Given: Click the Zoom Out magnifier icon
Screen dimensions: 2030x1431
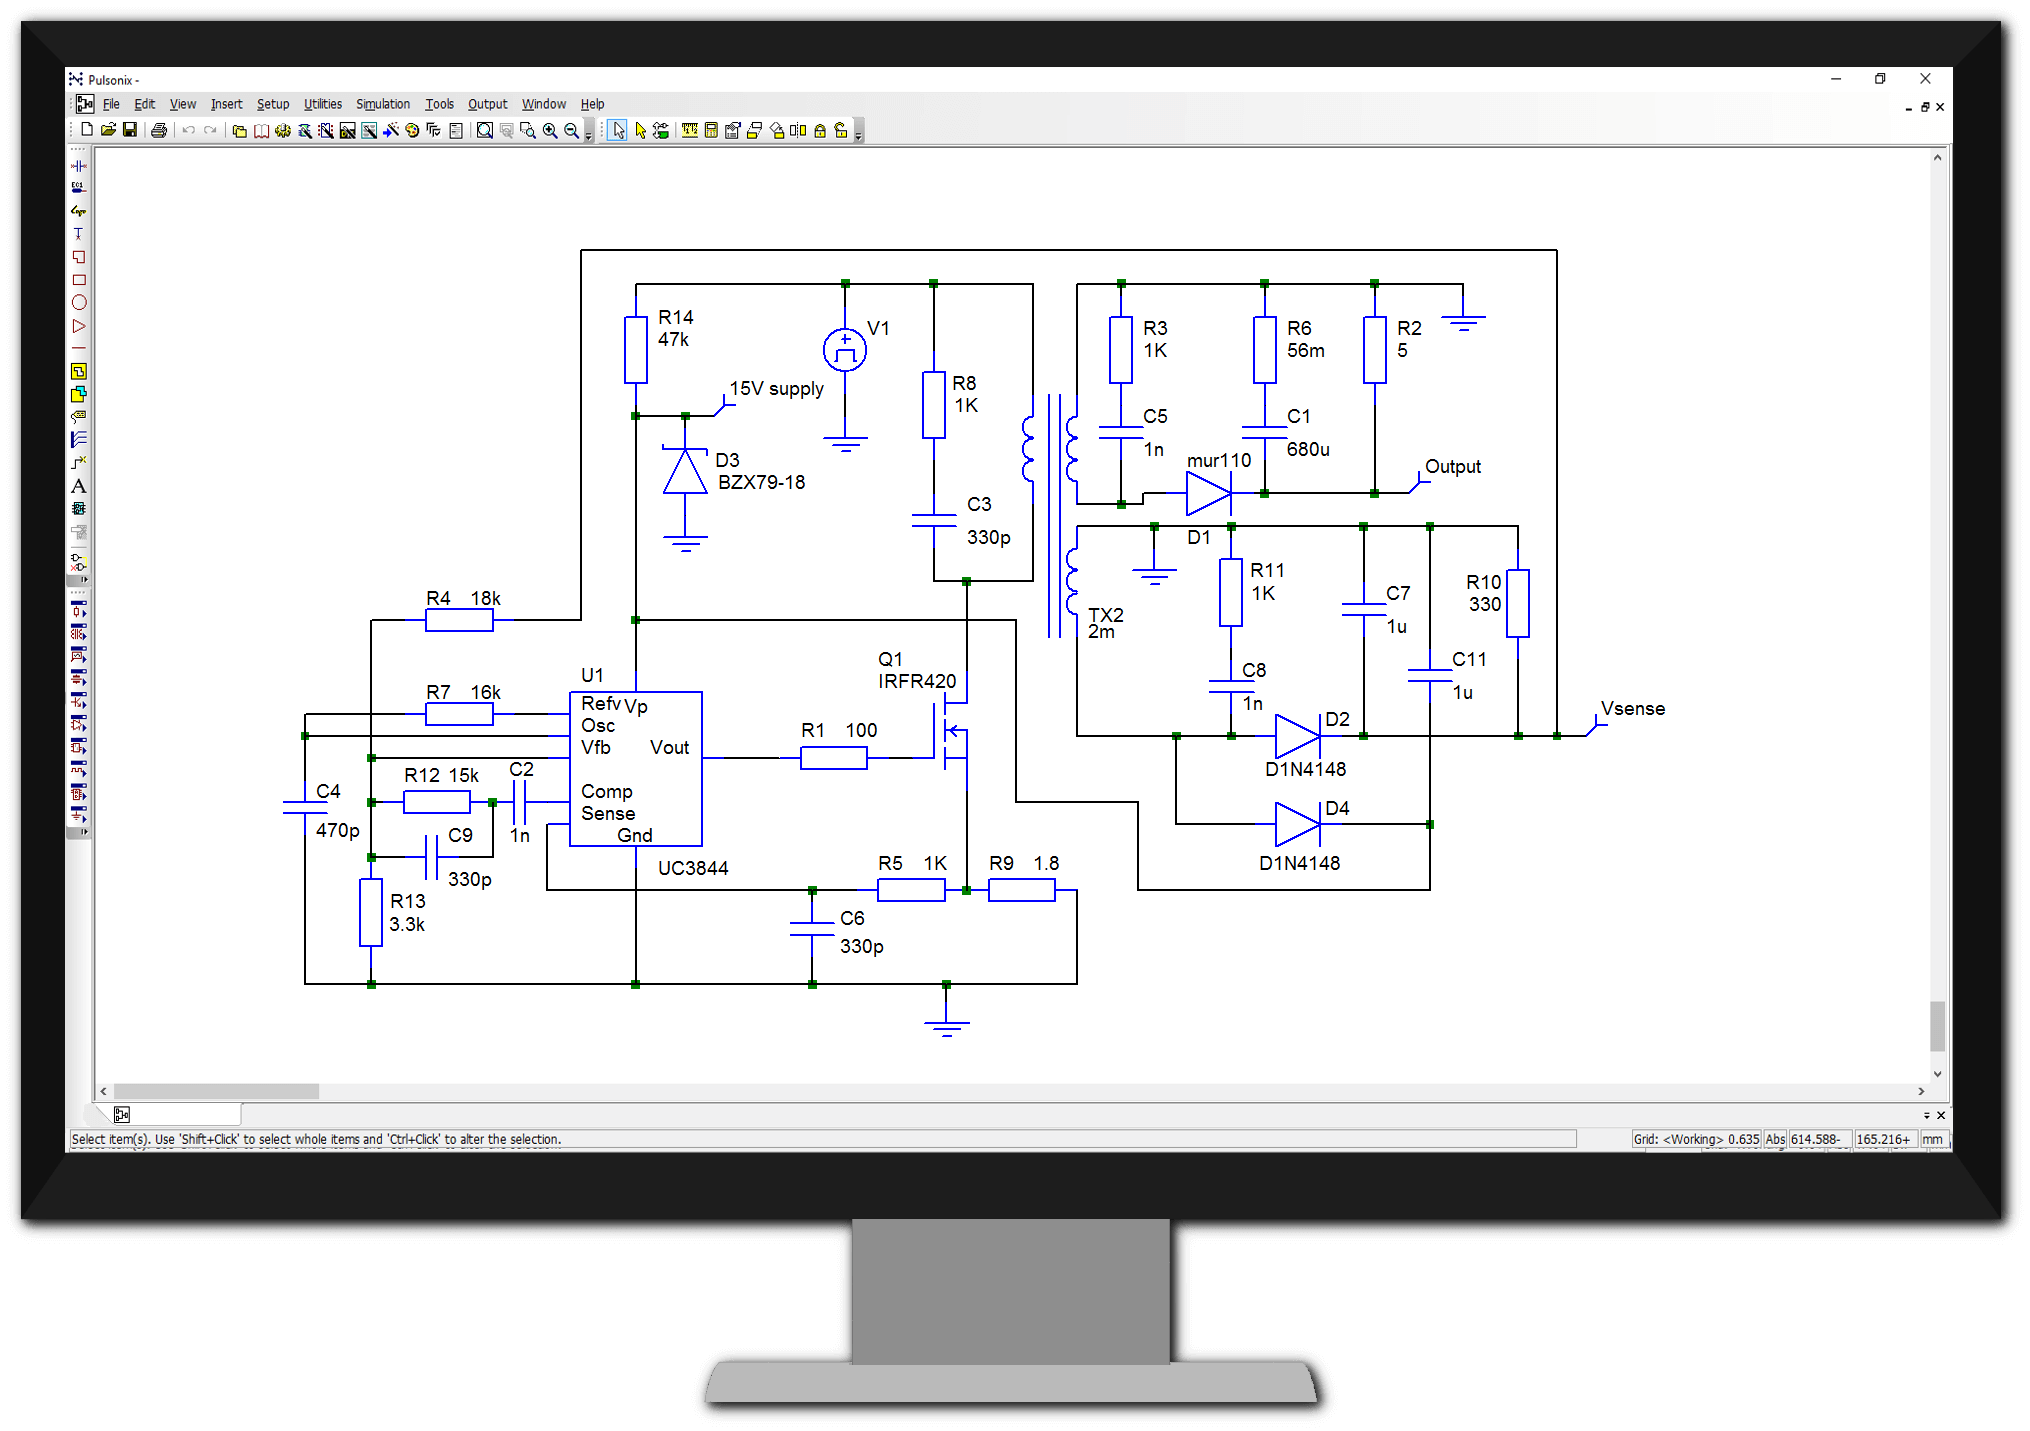Looking at the screenshot, I should click(571, 130).
